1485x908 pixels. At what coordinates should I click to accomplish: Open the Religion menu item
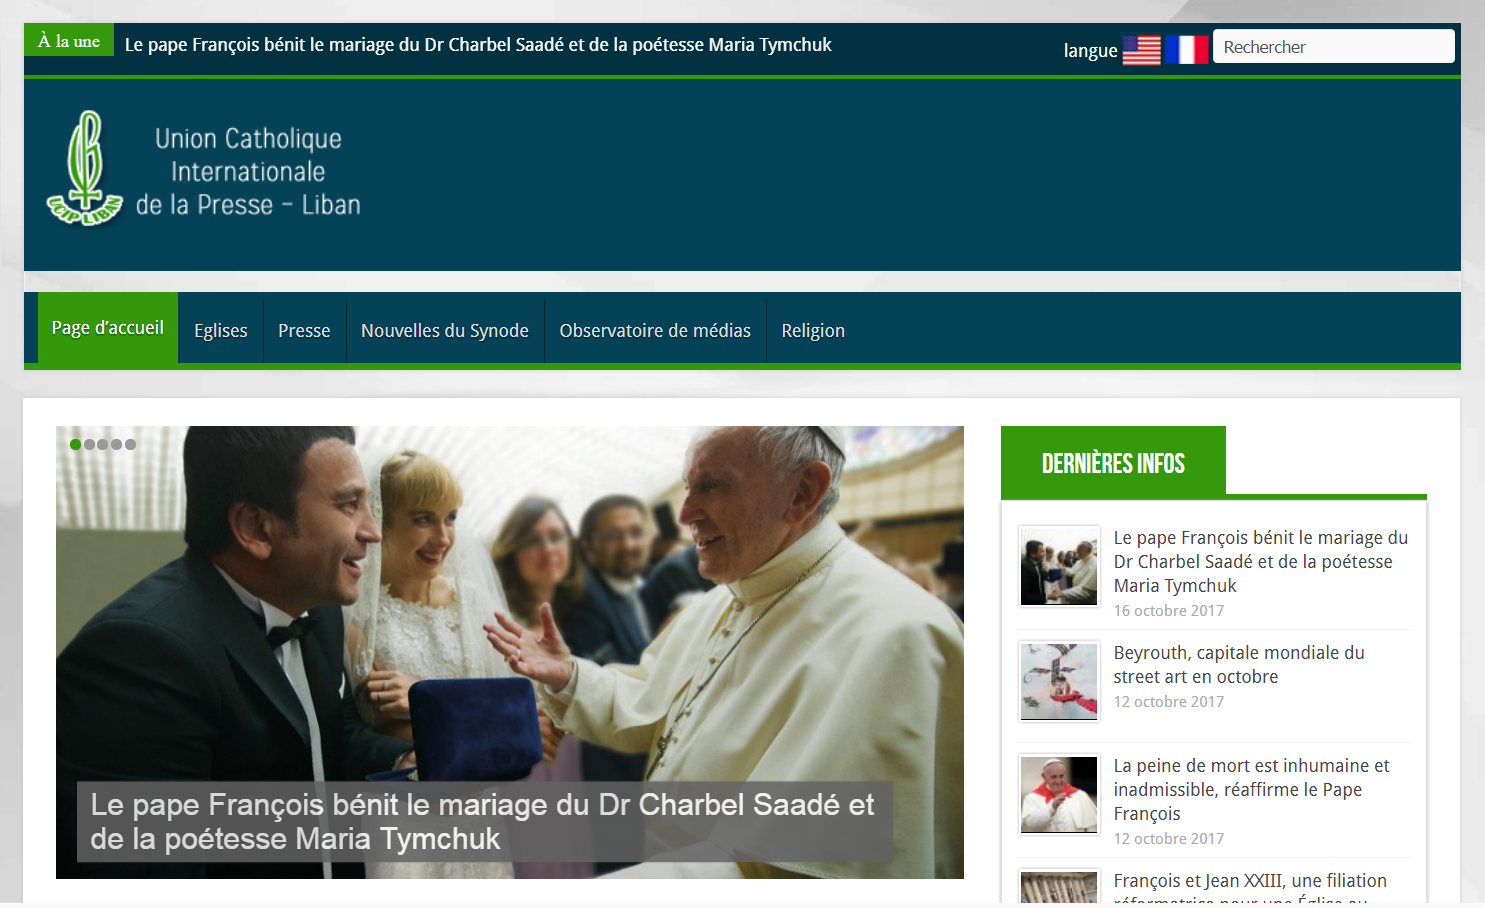coord(813,331)
